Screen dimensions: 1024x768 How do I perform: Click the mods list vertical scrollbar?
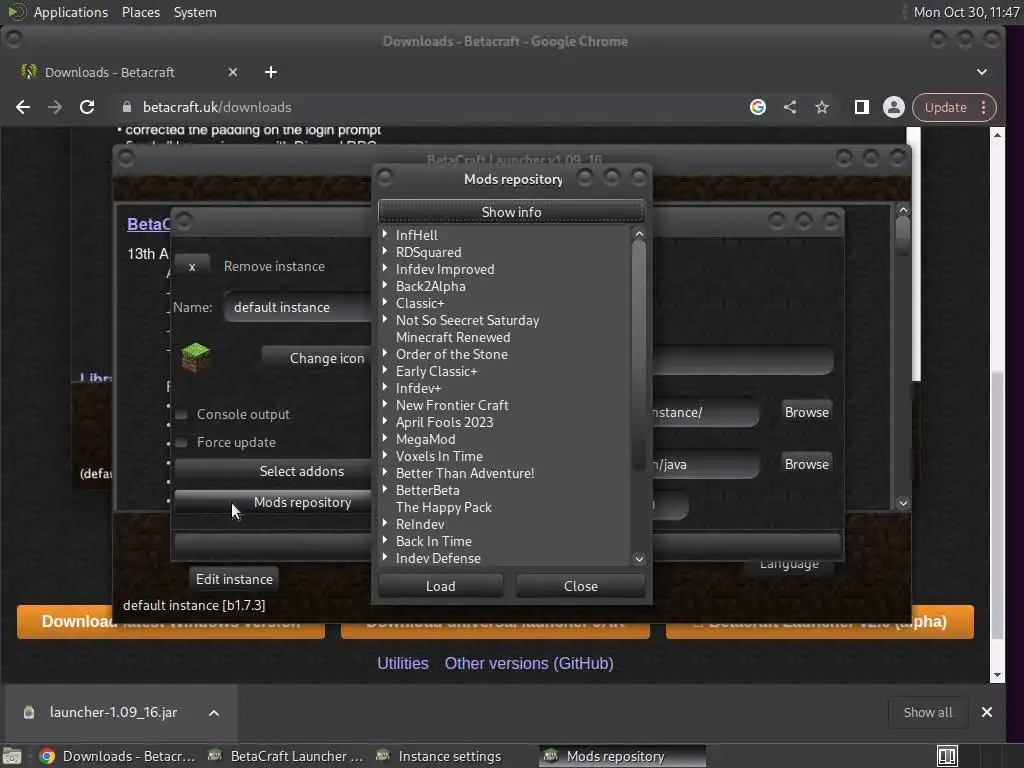pyautogui.click(x=639, y=356)
